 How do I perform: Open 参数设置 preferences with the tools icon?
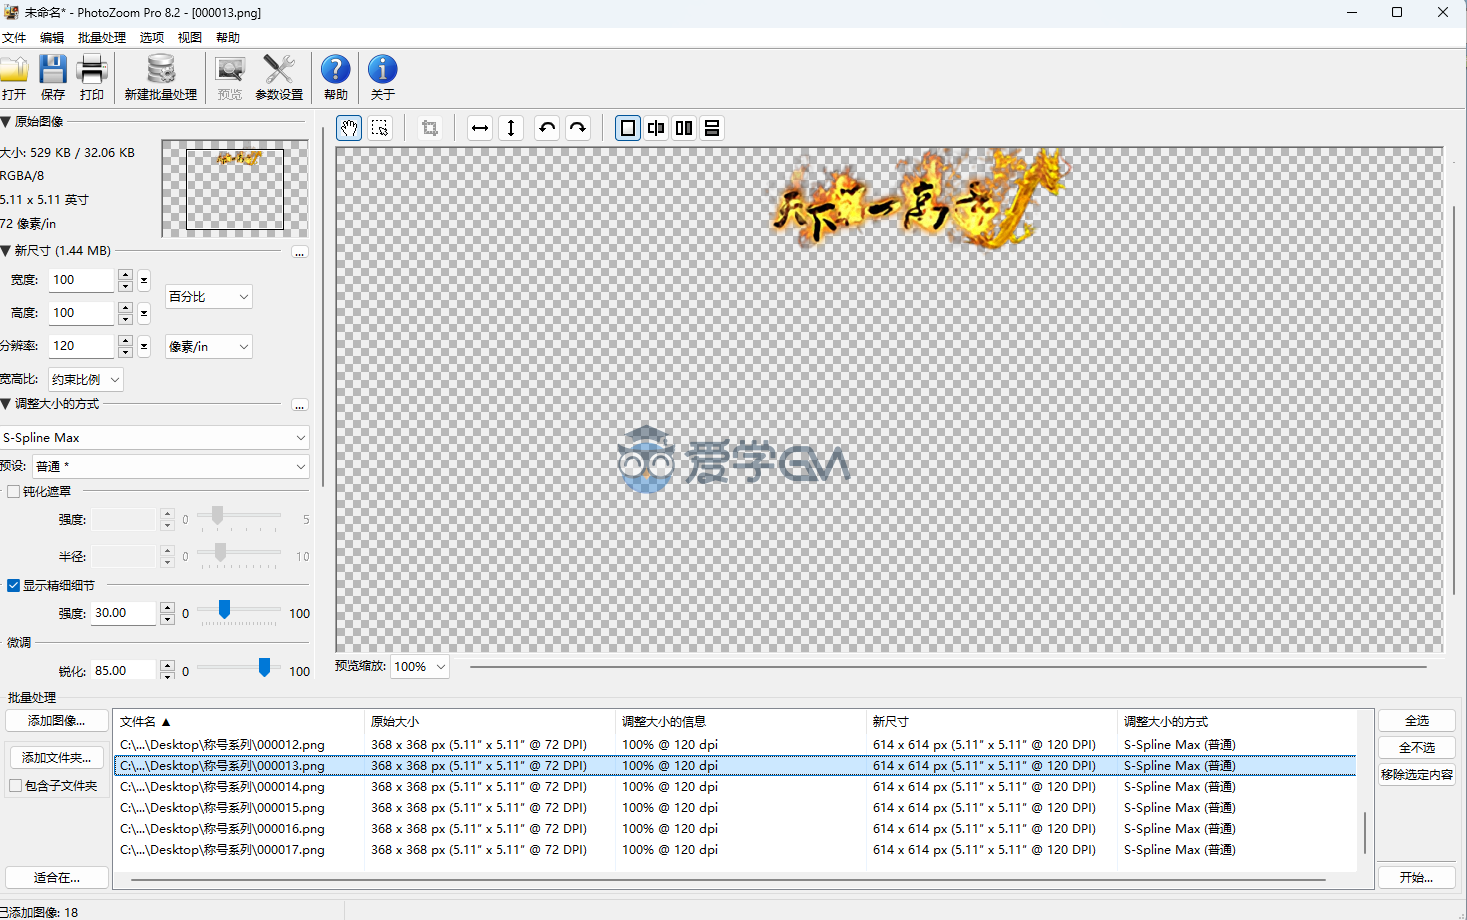[279, 70]
